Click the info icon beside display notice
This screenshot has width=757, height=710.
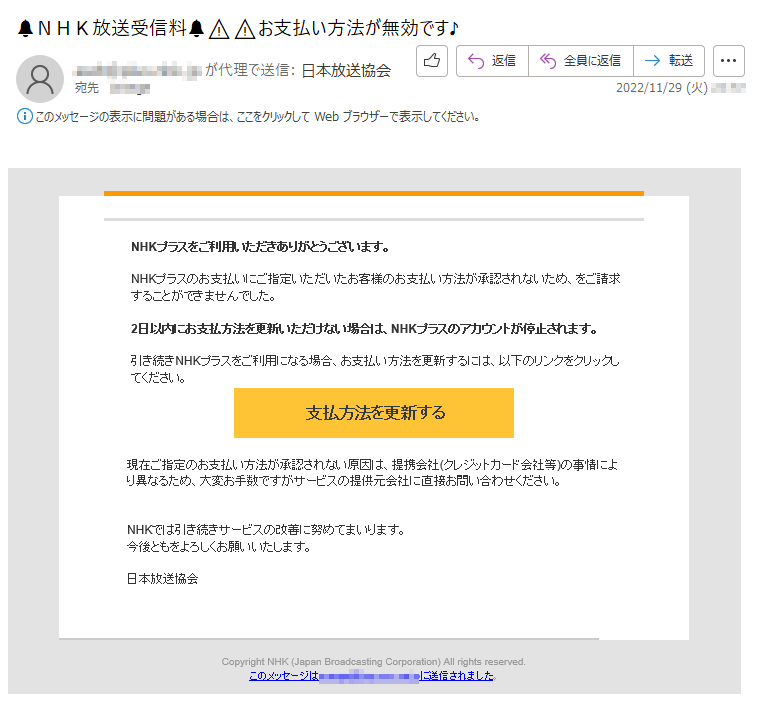click(25, 116)
